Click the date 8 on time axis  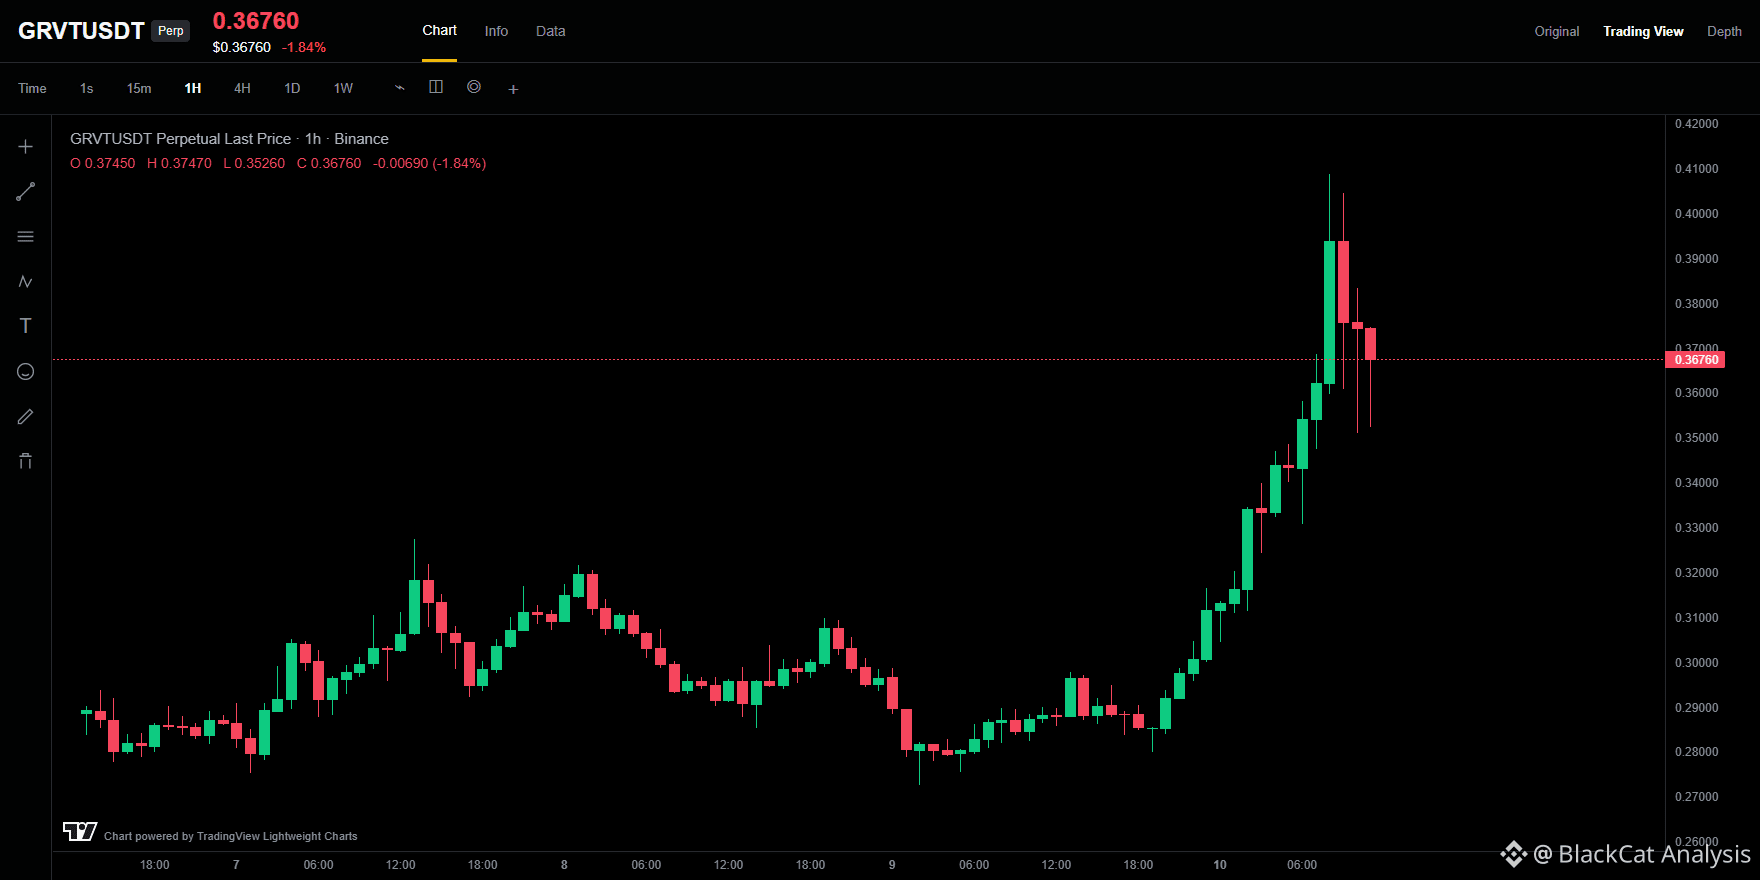pyautogui.click(x=564, y=865)
